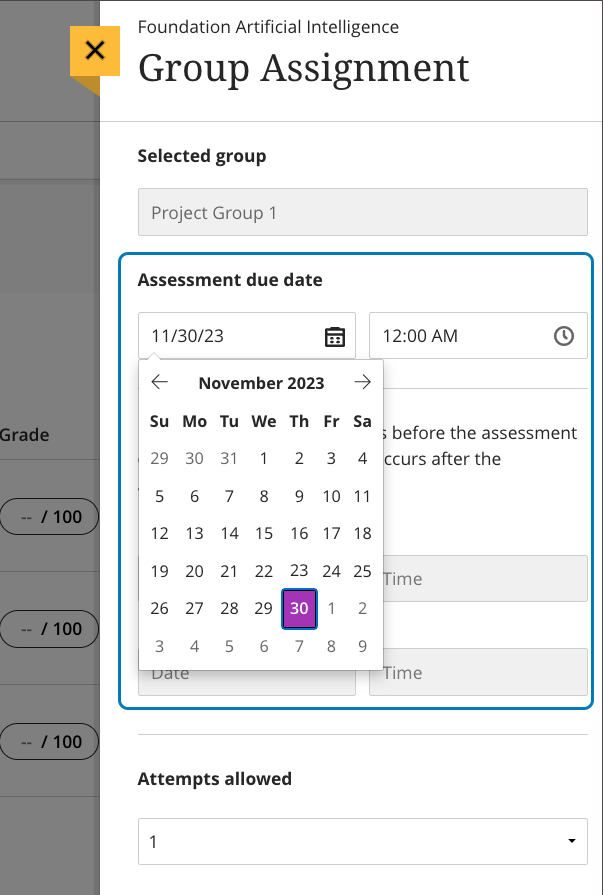This screenshot has height=895, width=603.
Task: Select November 23 in the calendar
Action: [298, 571]
